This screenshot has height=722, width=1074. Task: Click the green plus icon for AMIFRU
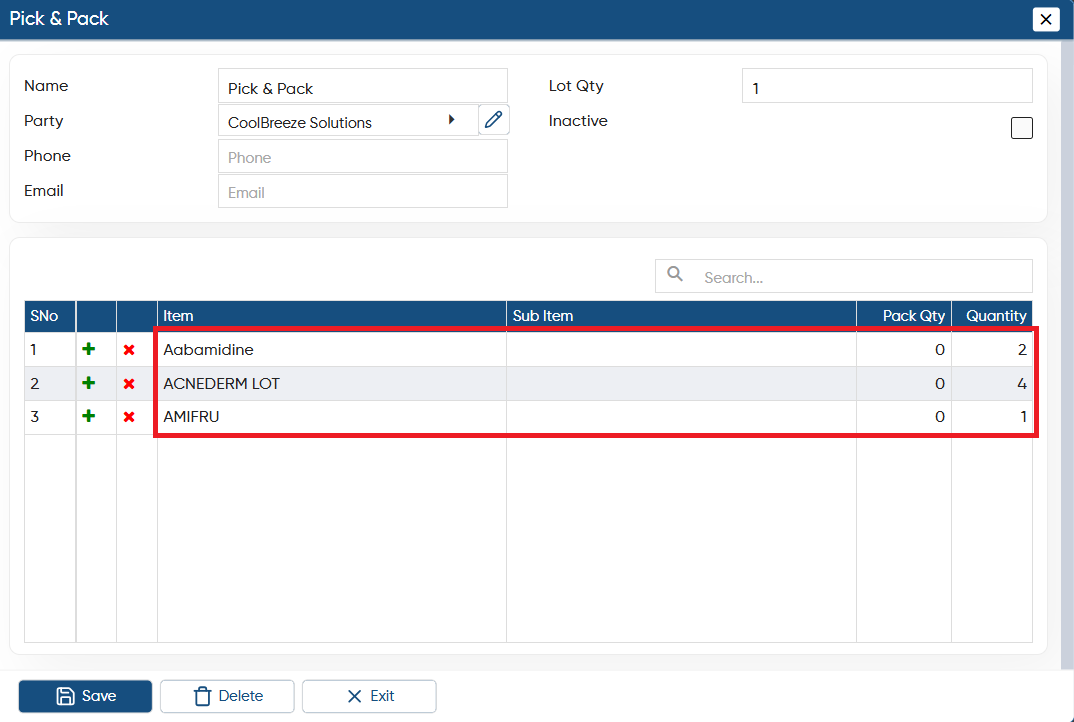[x=88, y=416]
